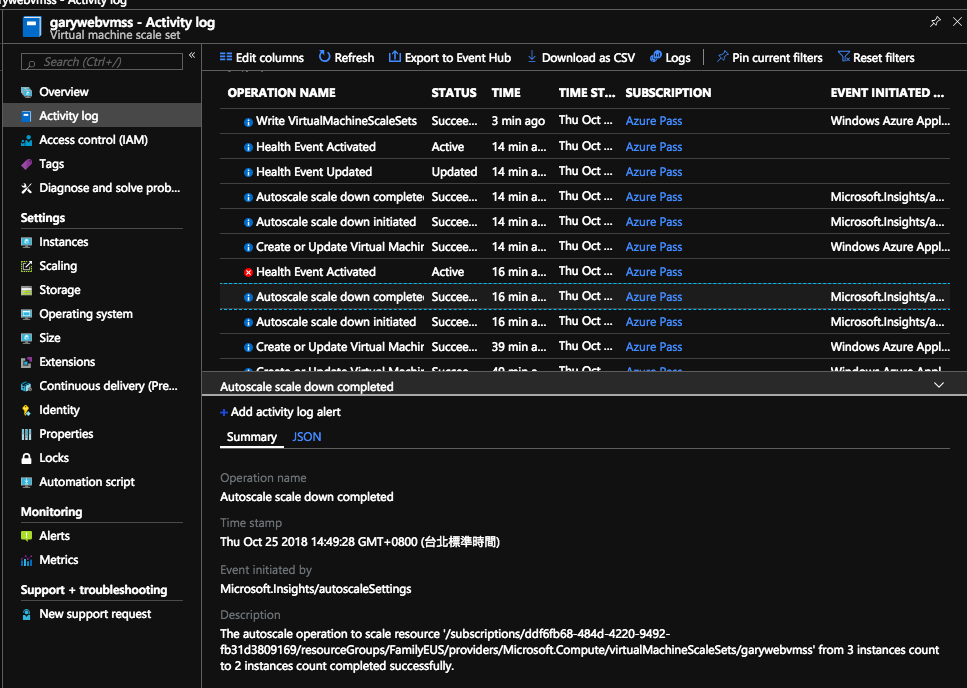Click the Operating system icon
Viewport: 967px width, 688px height.
pyautogui.click(x=27, y=314)
